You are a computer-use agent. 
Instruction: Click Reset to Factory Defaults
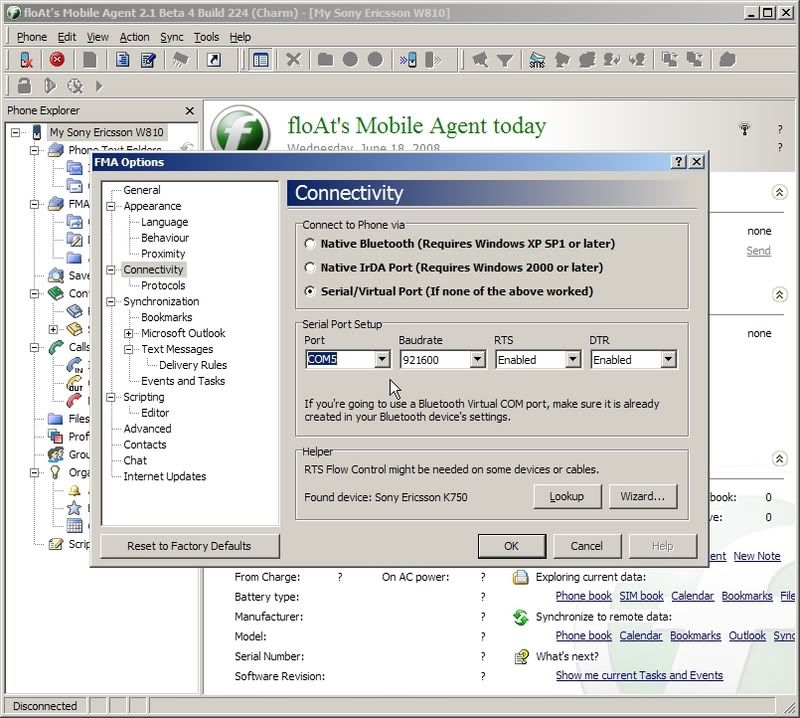(189, 546)
